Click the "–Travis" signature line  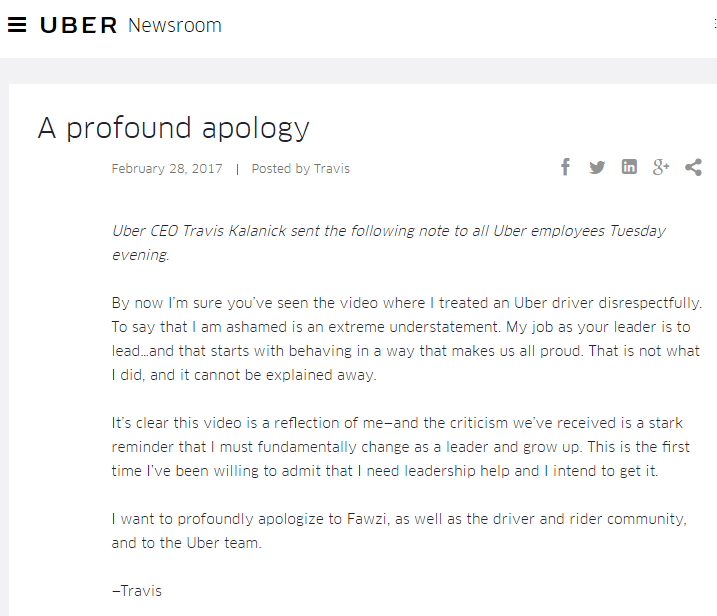tap(137, 590)
